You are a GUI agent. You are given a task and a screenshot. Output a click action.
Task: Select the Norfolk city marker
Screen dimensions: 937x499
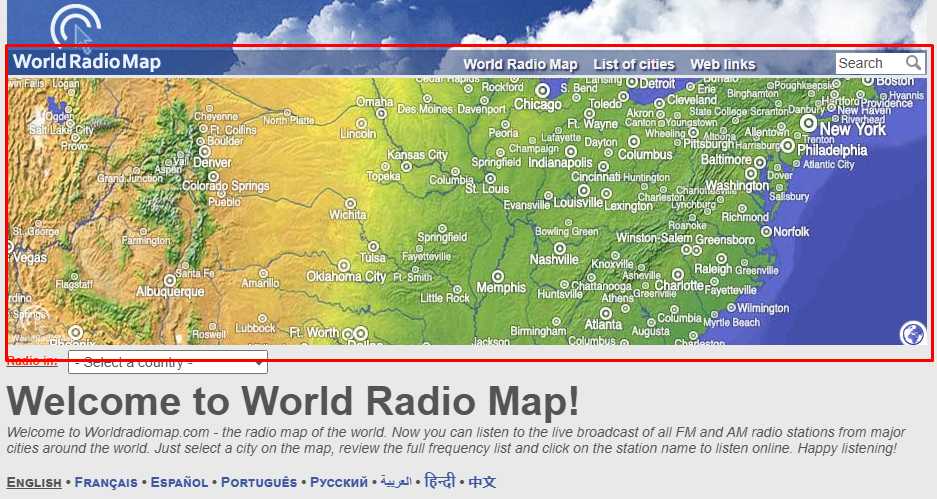point(766,231)
